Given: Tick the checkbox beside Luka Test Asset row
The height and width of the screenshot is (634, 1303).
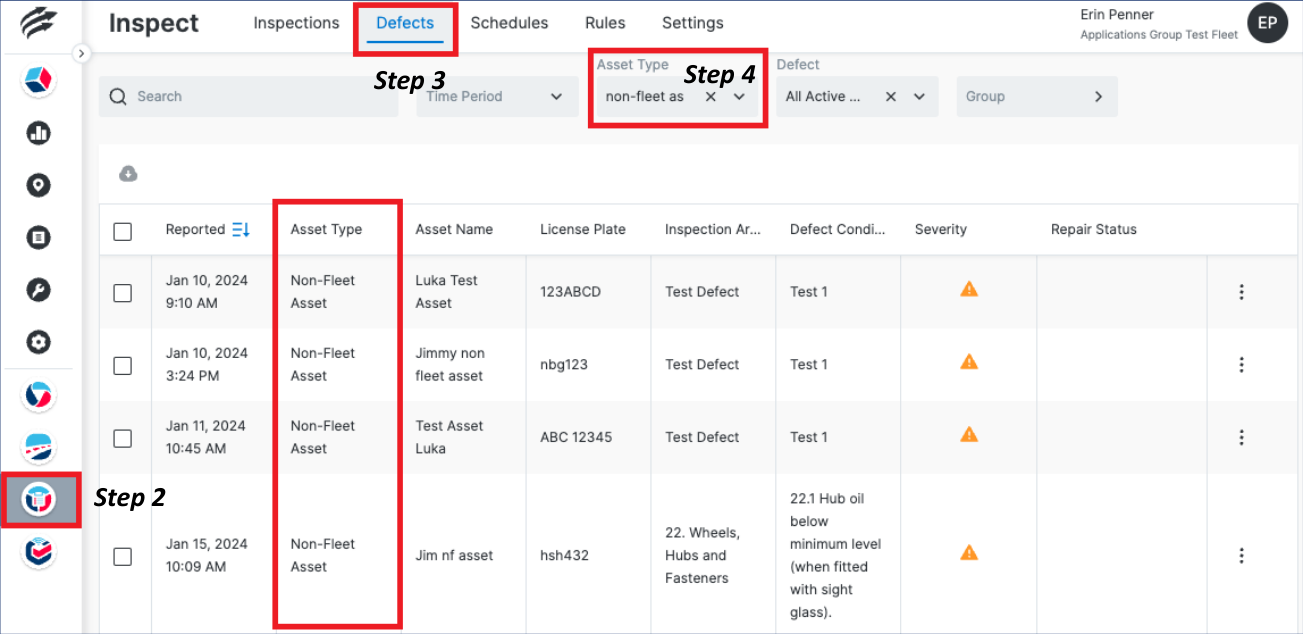Looking at the screenshot, I should [123, 292].
